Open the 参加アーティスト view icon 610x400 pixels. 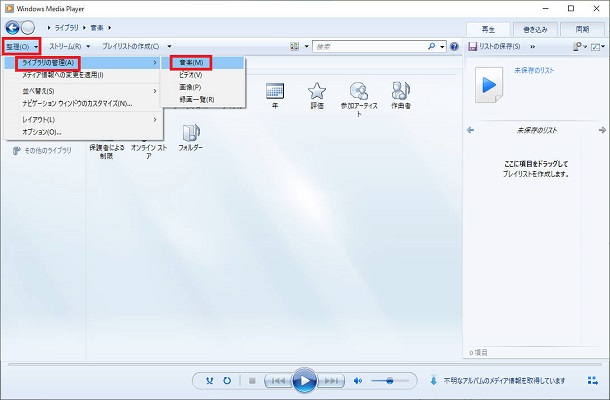click(x=359, y=99)
